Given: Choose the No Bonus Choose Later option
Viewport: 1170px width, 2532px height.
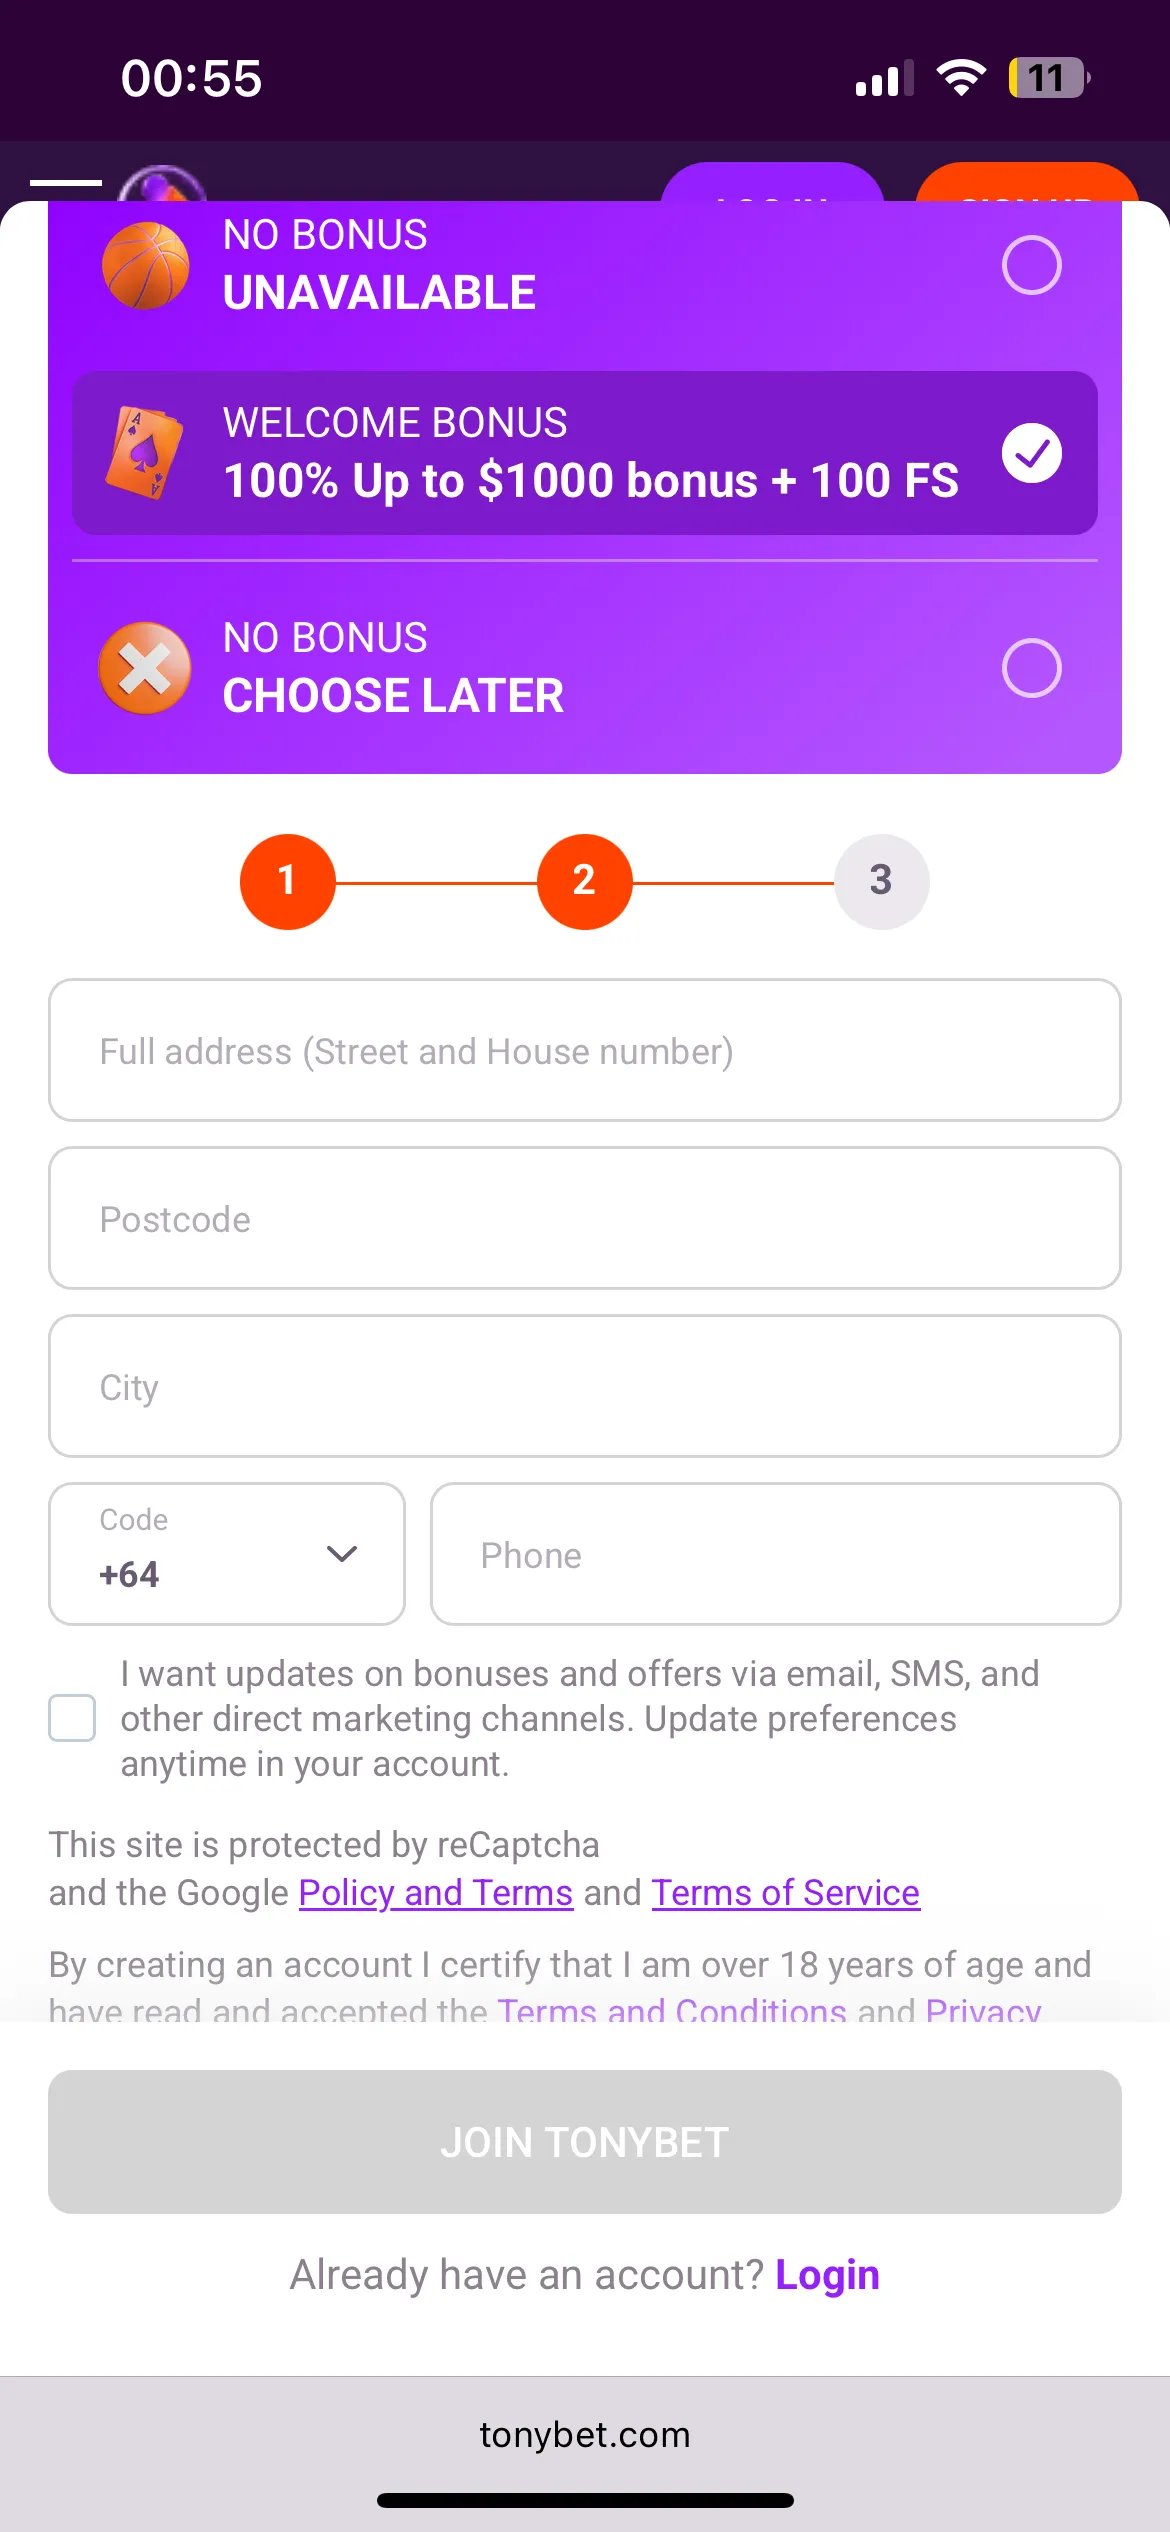Looking at the screenshot, I should 1031,668.
